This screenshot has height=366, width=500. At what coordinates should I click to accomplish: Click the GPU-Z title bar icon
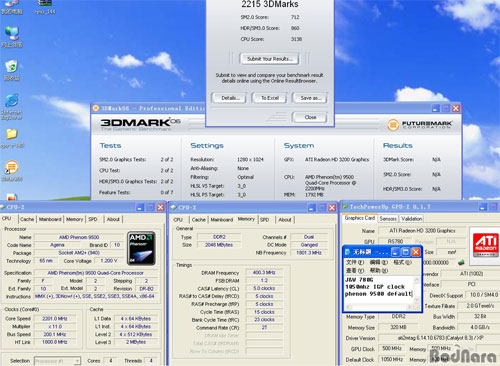tap(345, 207)
